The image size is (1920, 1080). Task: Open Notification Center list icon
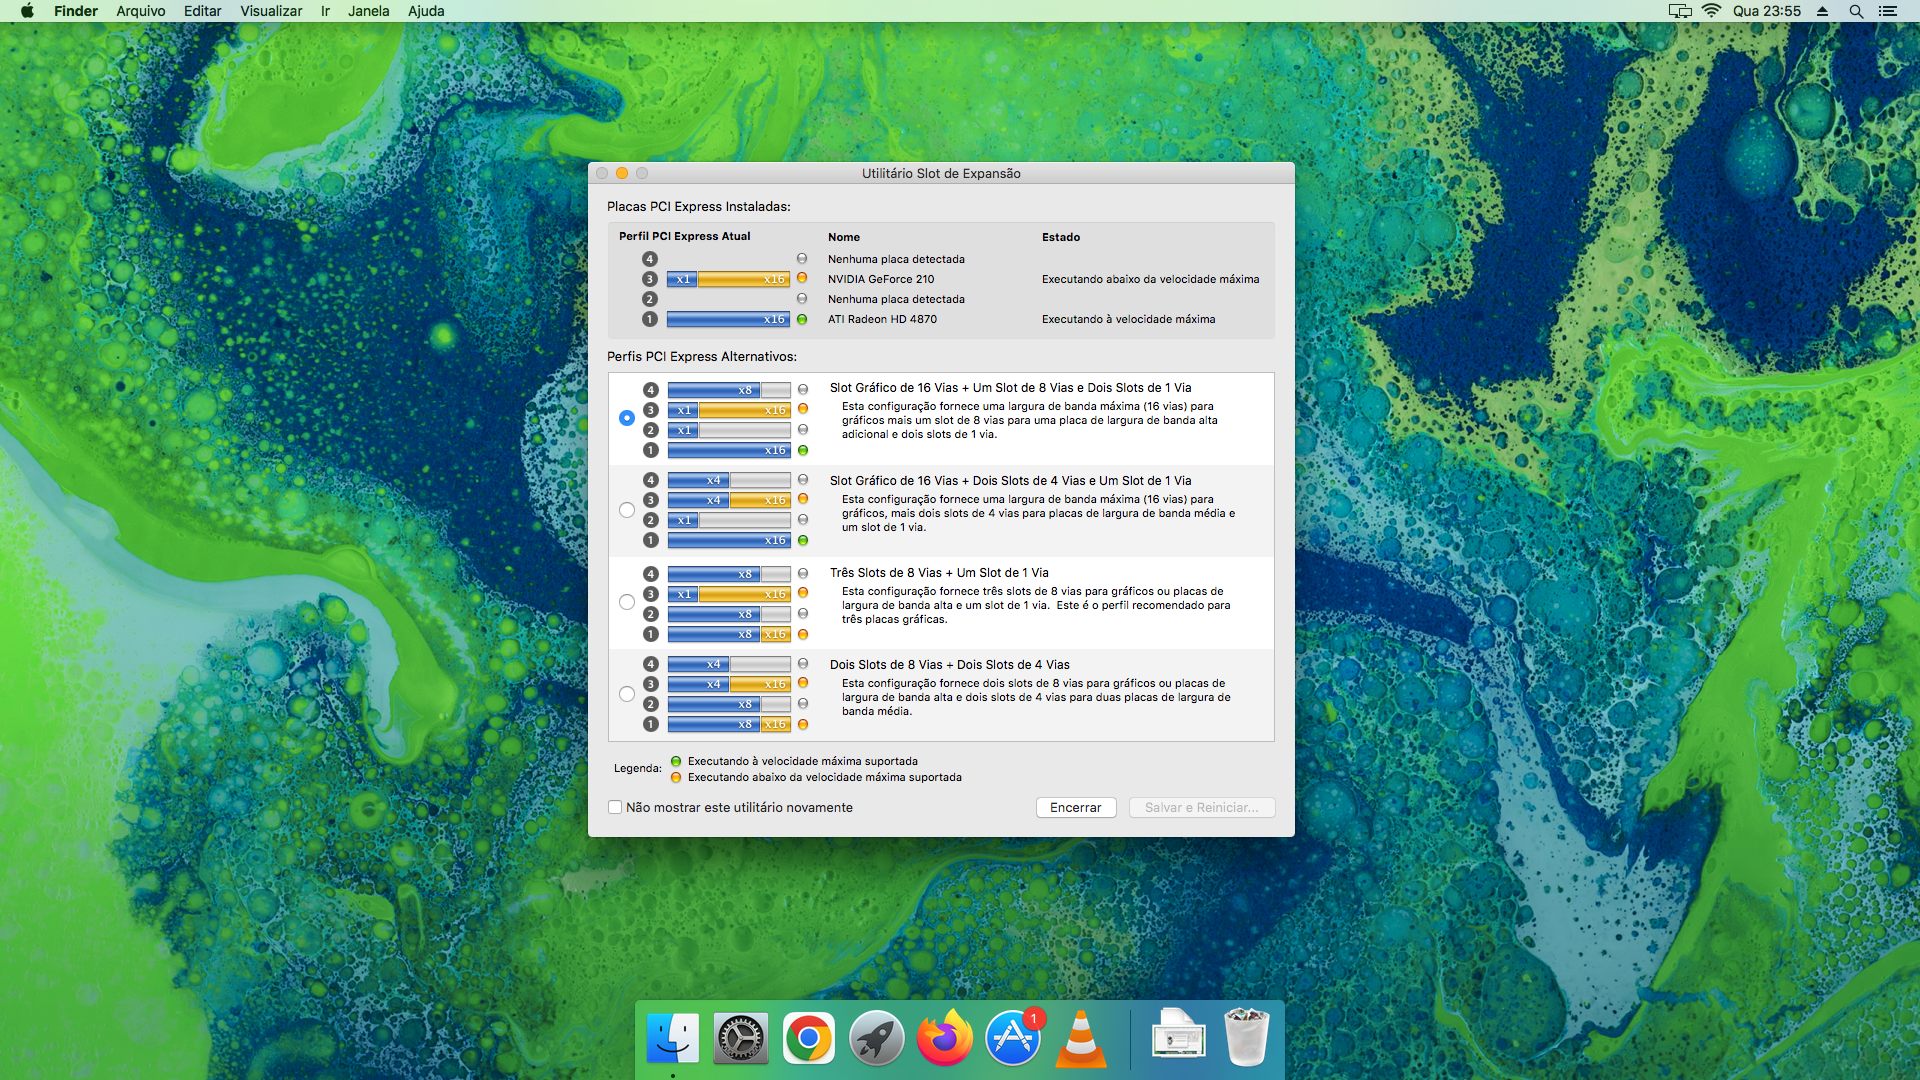1888,11
